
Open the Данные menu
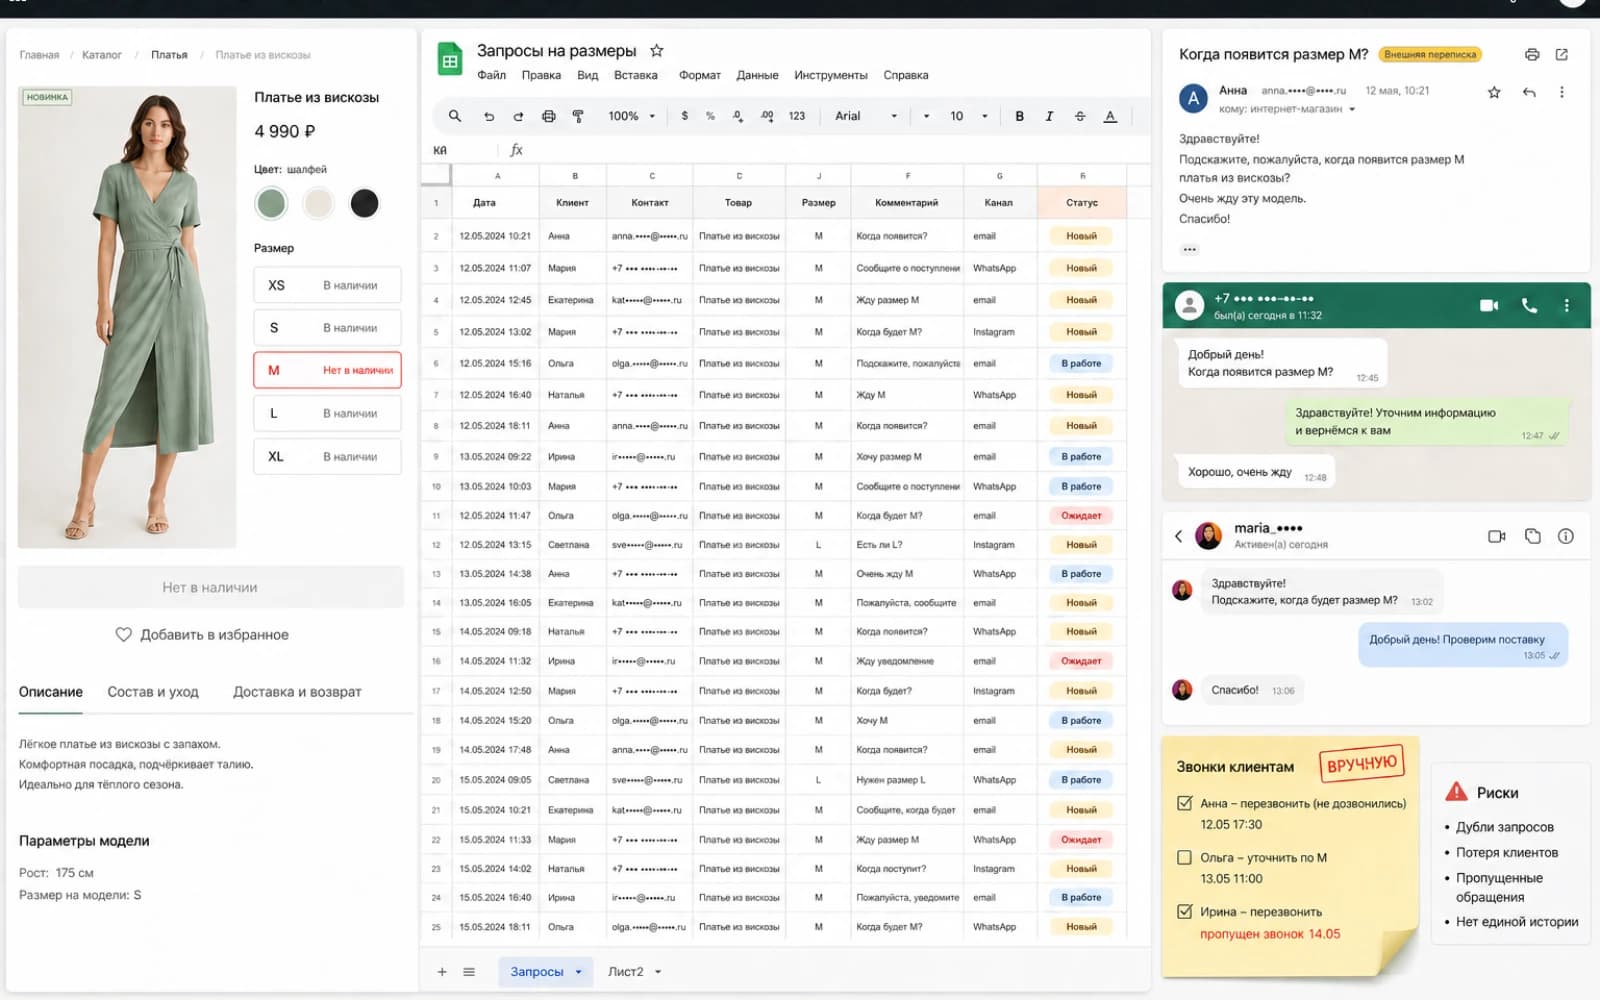click(x=757, y=75)
